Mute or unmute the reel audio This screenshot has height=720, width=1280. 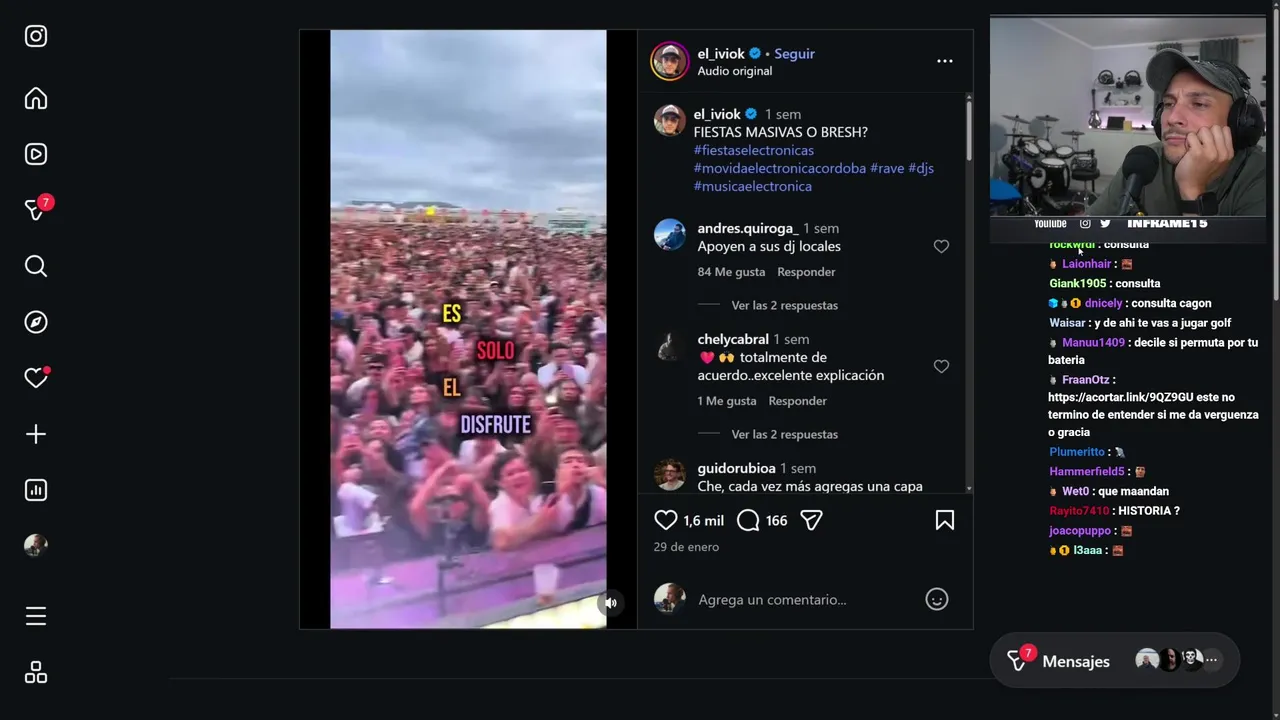pos(610,602)
